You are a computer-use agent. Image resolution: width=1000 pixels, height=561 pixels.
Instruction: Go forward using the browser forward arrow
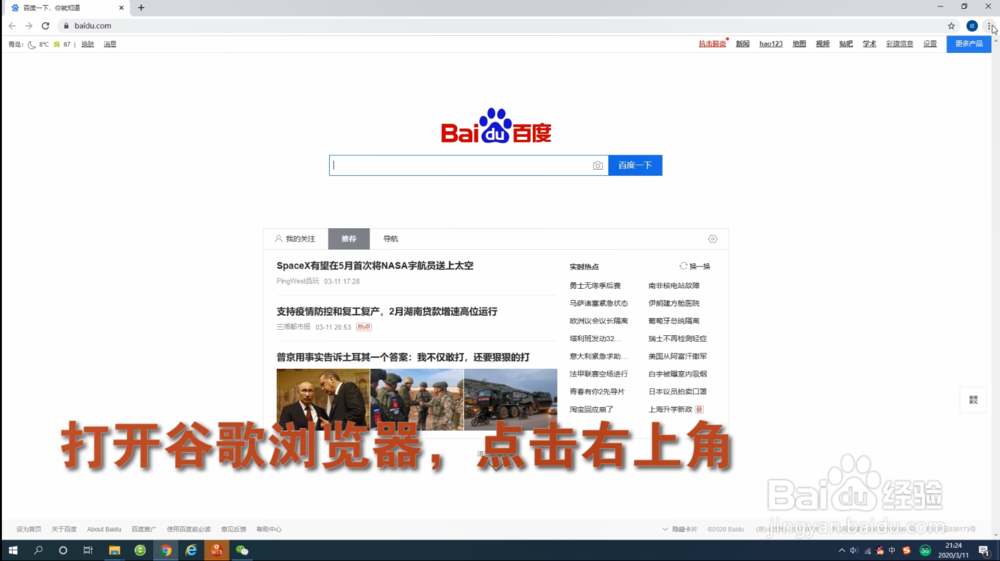click(29, 26)
